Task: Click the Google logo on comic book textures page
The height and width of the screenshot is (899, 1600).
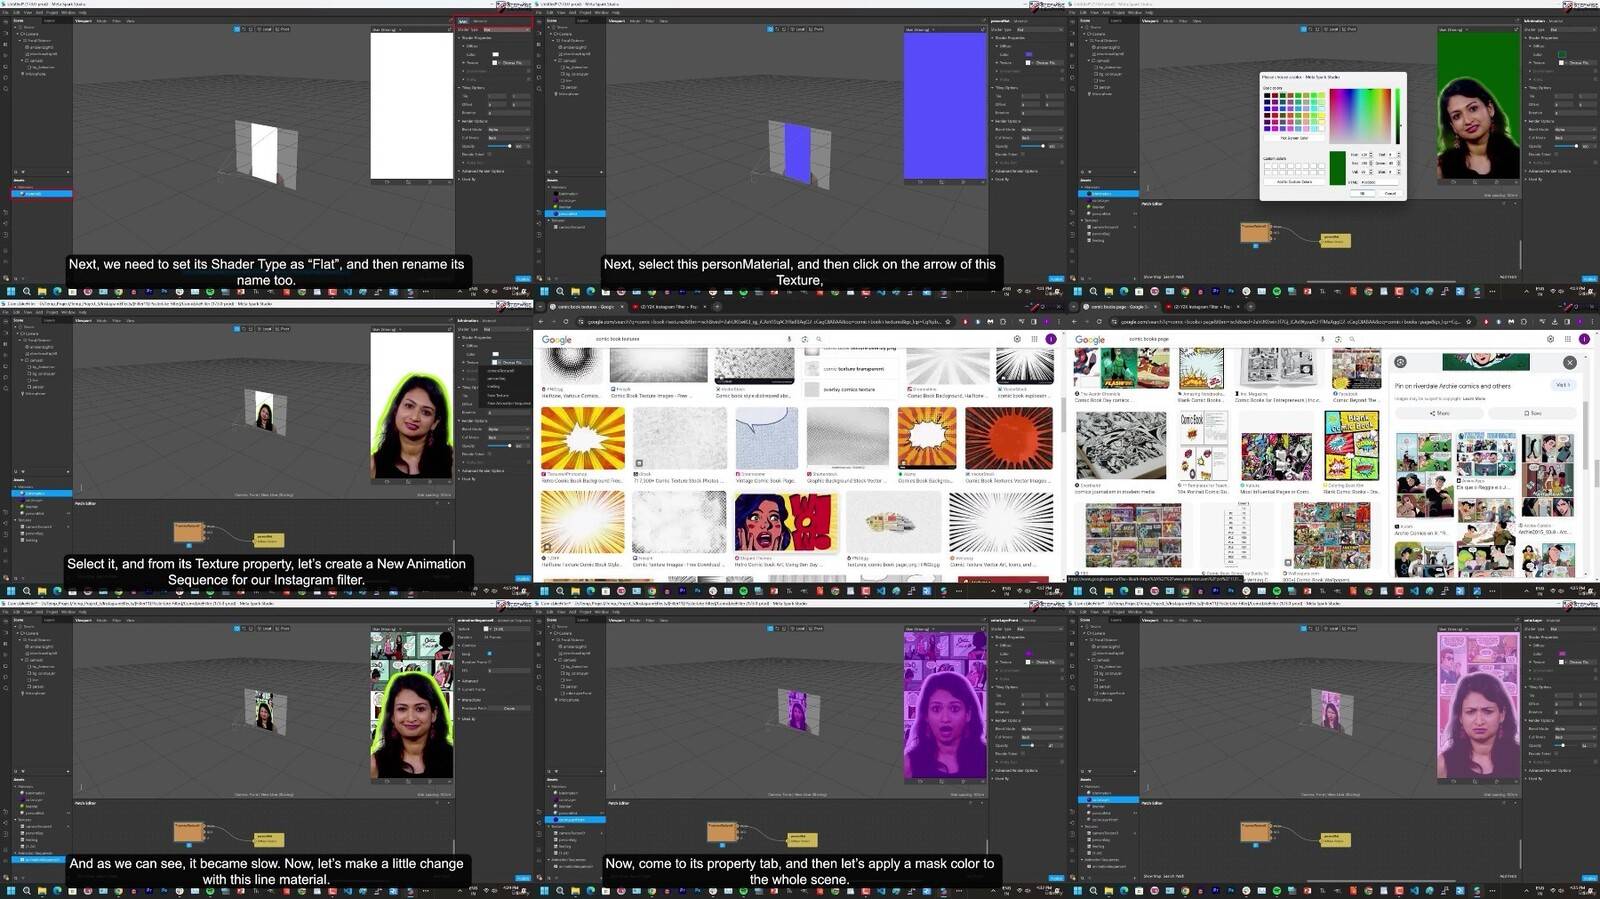Action: click(557, 340)
